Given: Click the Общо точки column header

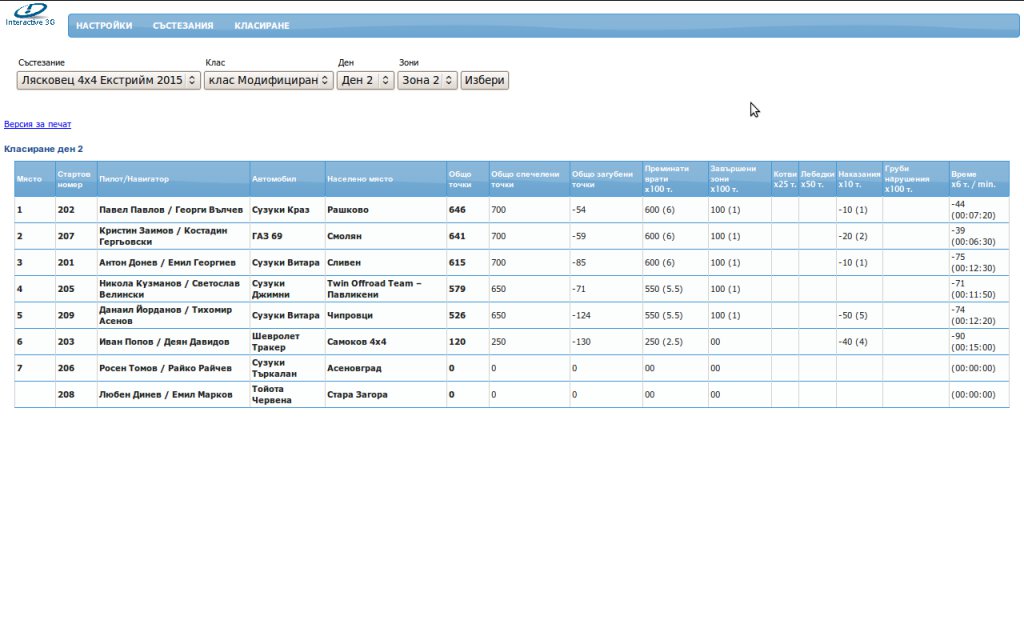Looking at the screenshot, I should point(460,179).
